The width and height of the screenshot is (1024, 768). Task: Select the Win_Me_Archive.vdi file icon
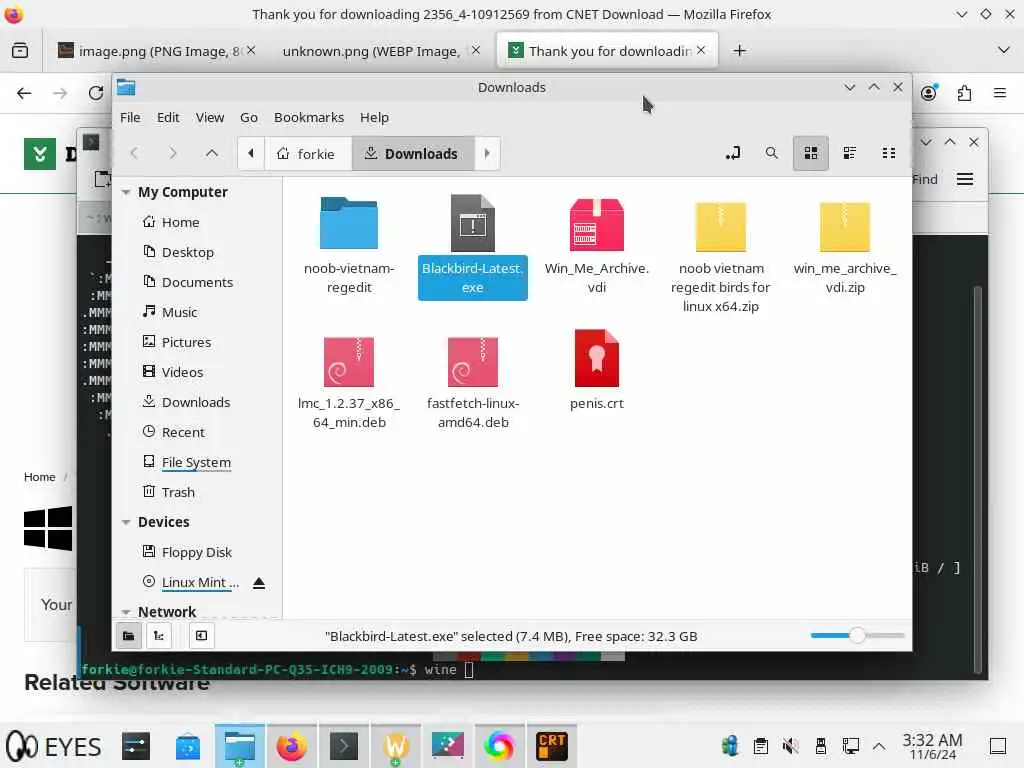pyautogui.click(x=596, y=224)
